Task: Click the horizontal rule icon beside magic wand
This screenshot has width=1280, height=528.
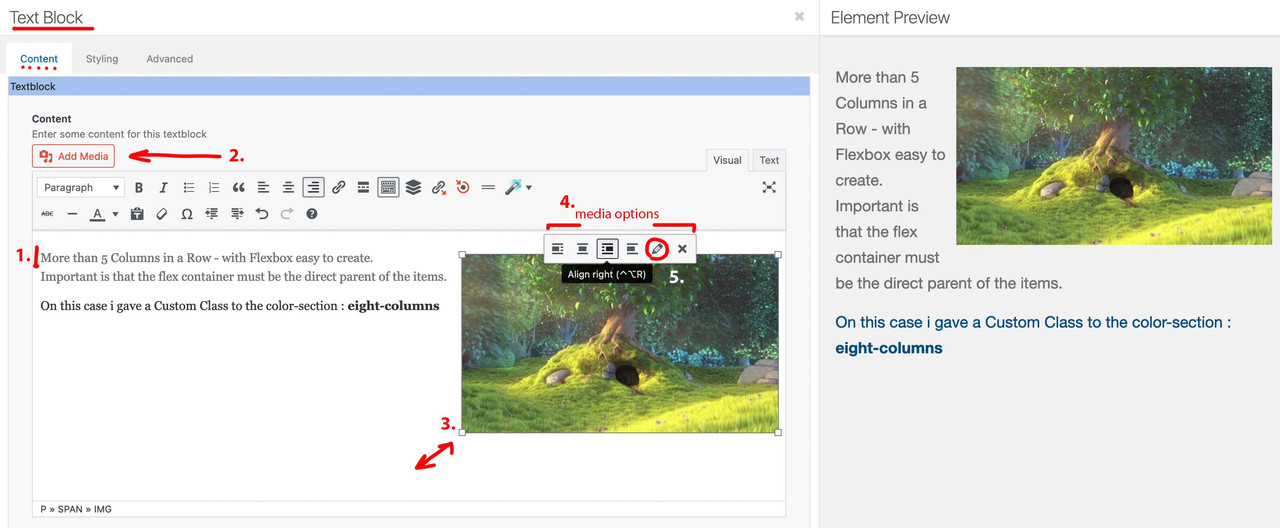Action: (x=488, y=187)
